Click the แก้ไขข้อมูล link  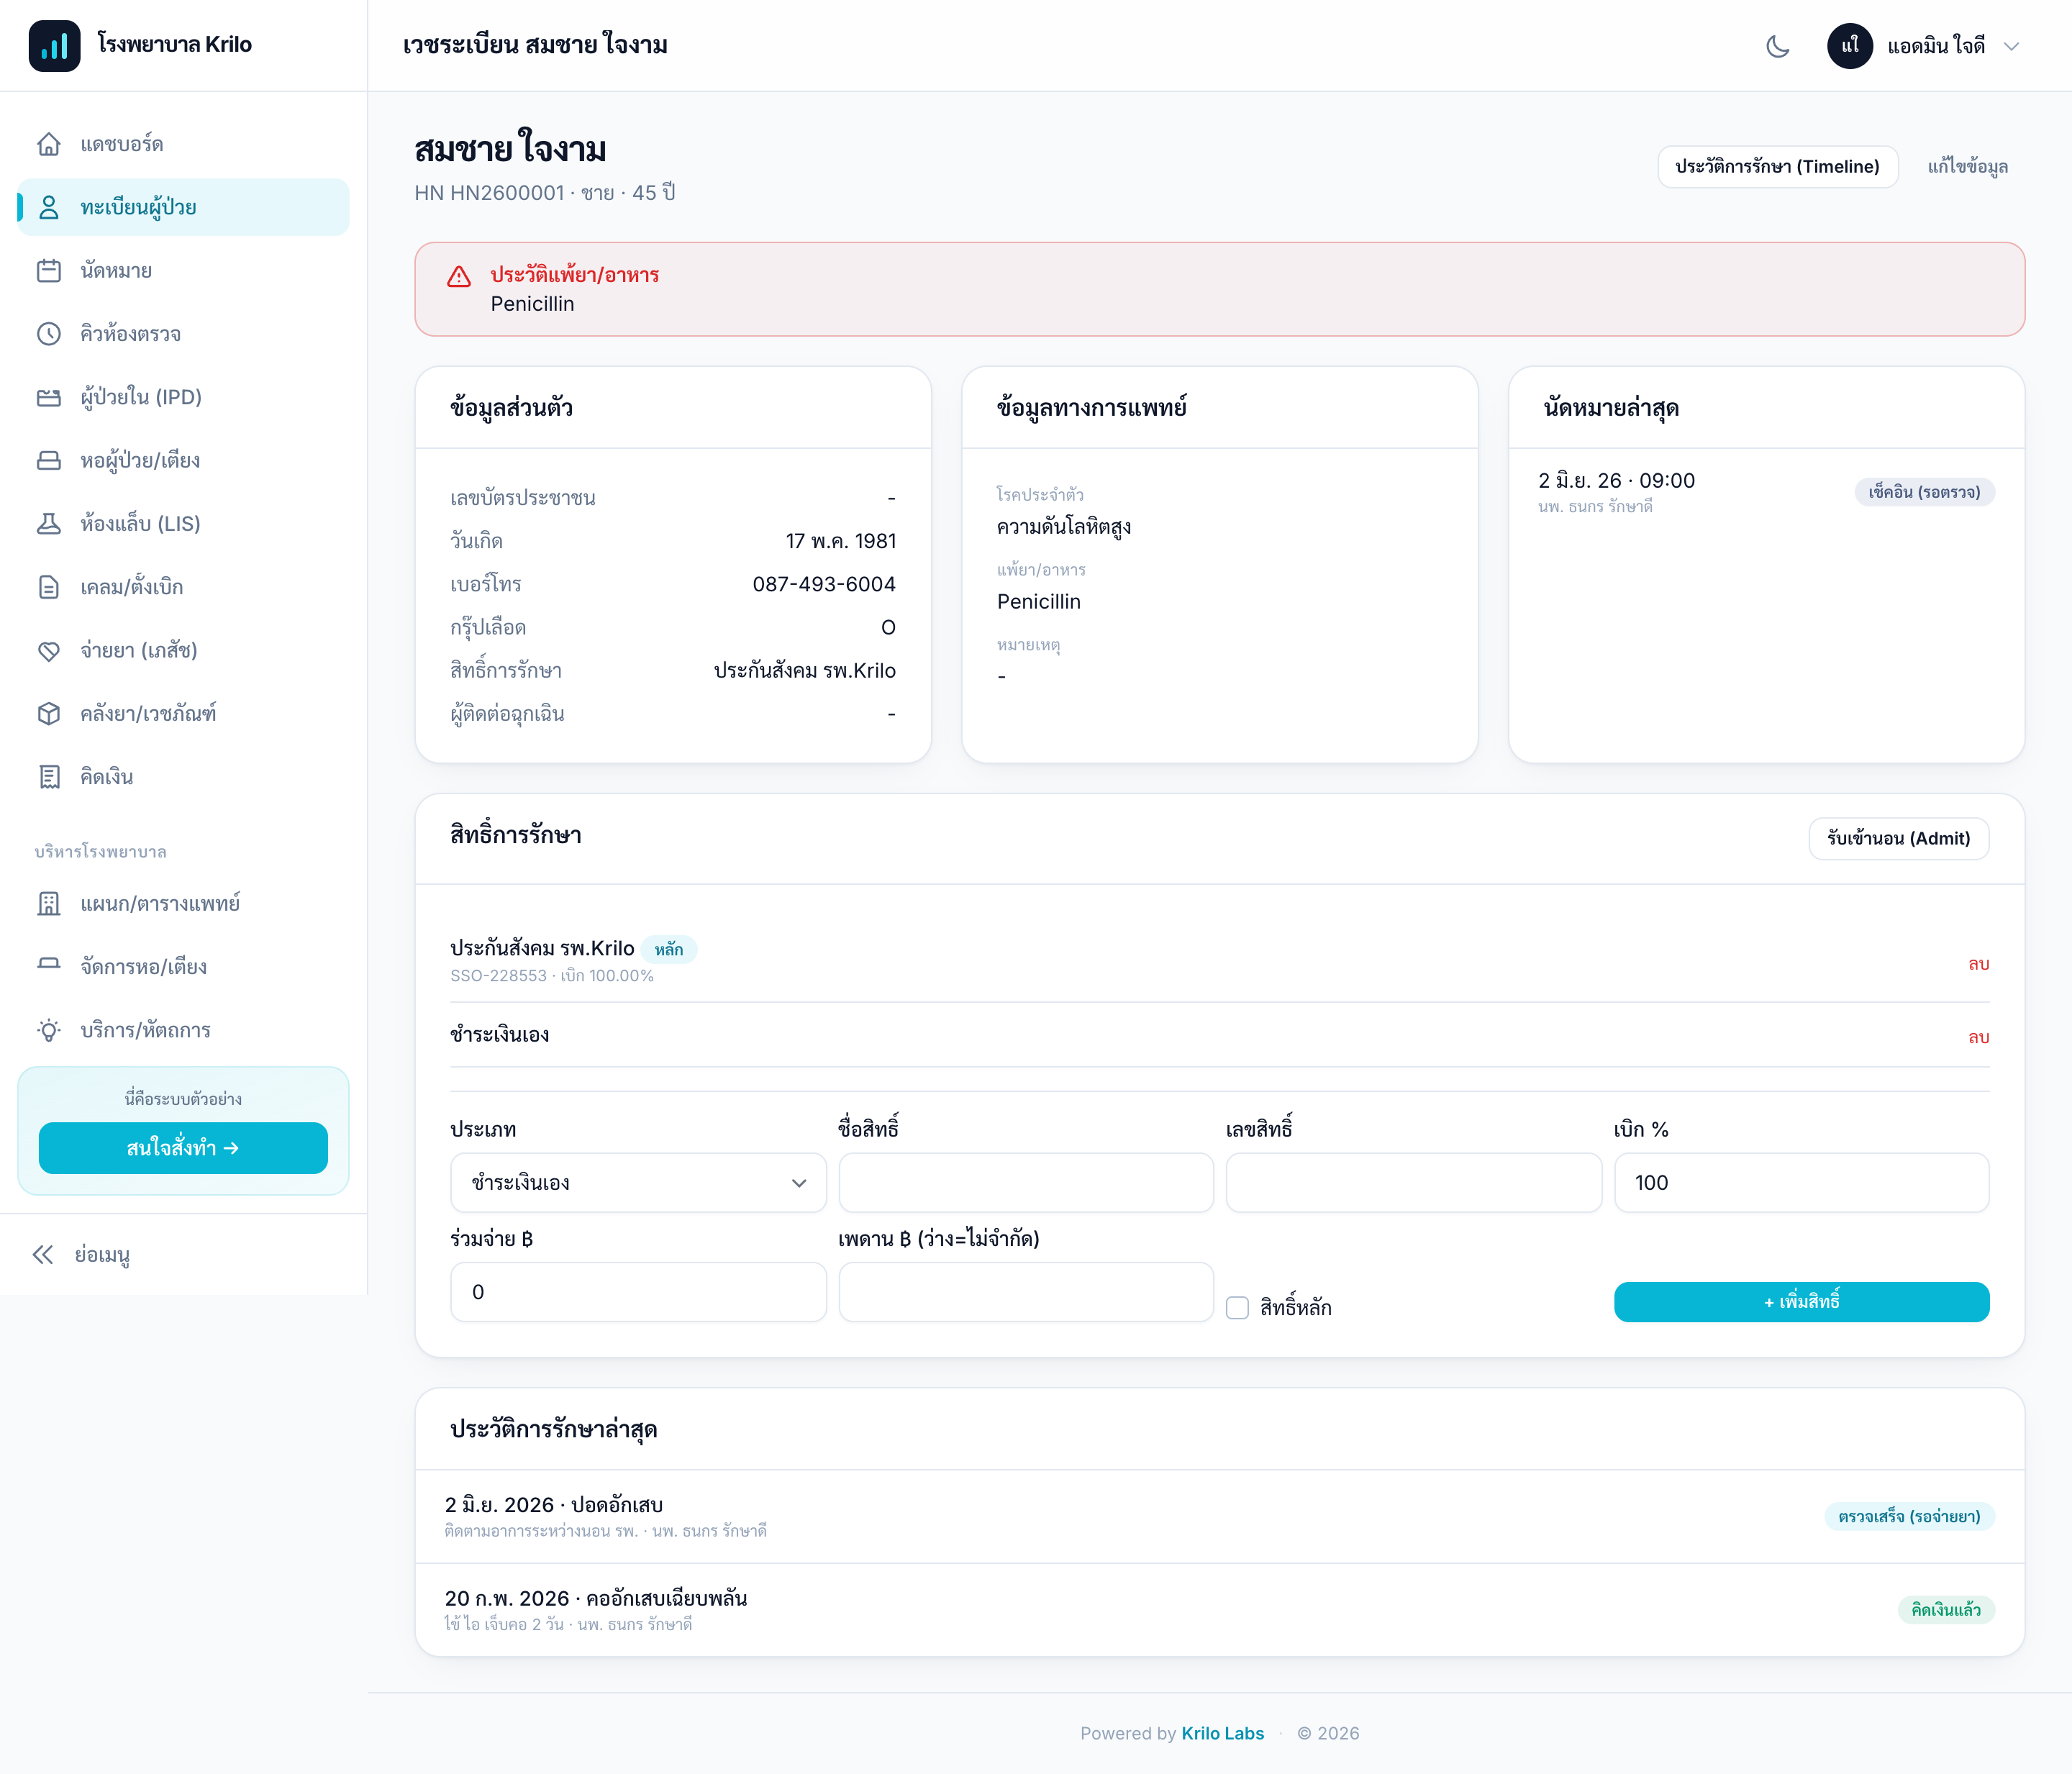1967,167
